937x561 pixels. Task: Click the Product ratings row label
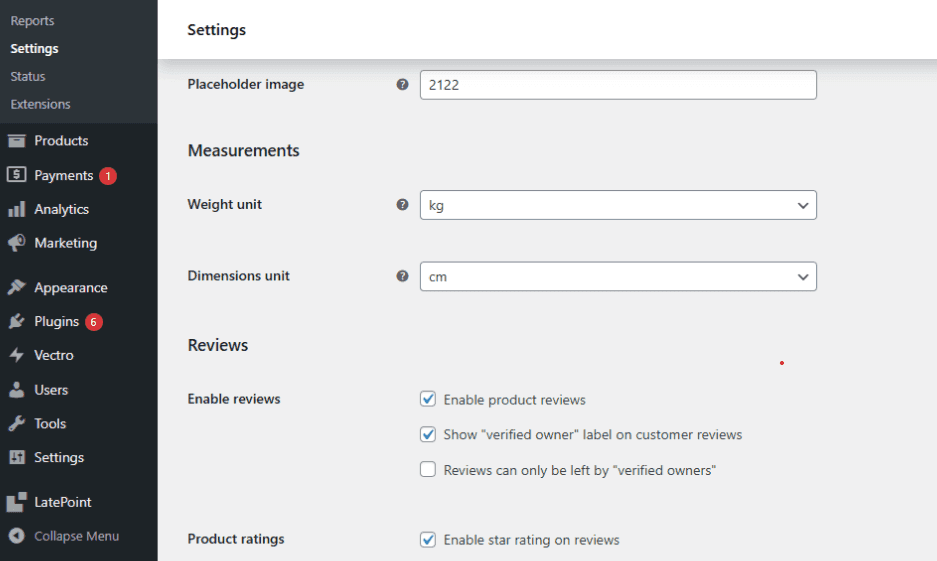[236, 539]
